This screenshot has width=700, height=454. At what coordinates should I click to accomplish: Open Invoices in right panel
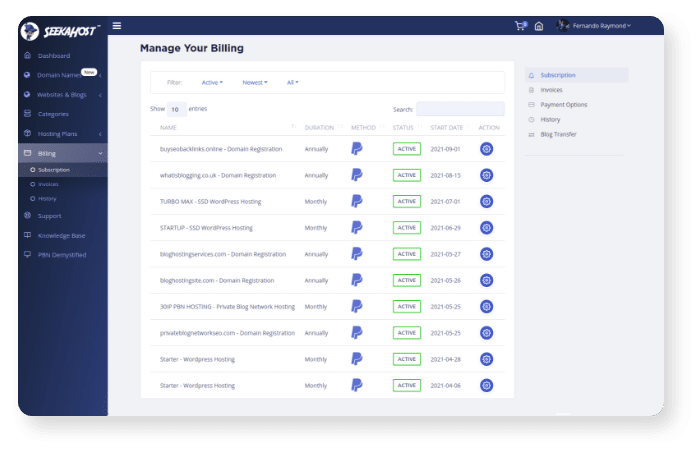click(551, 90)
